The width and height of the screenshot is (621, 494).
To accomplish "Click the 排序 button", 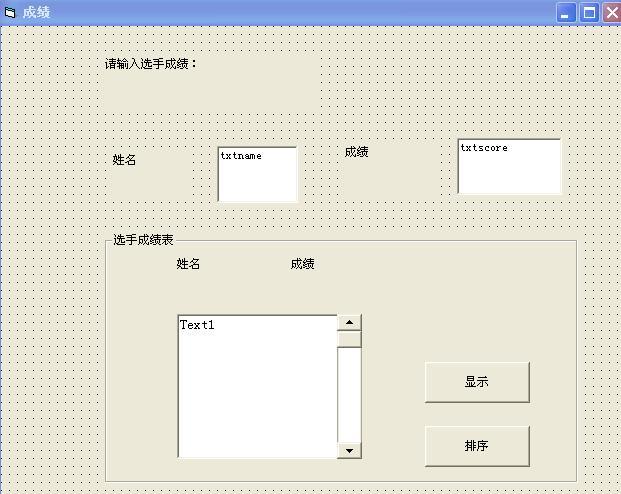I will coord(477,446).
